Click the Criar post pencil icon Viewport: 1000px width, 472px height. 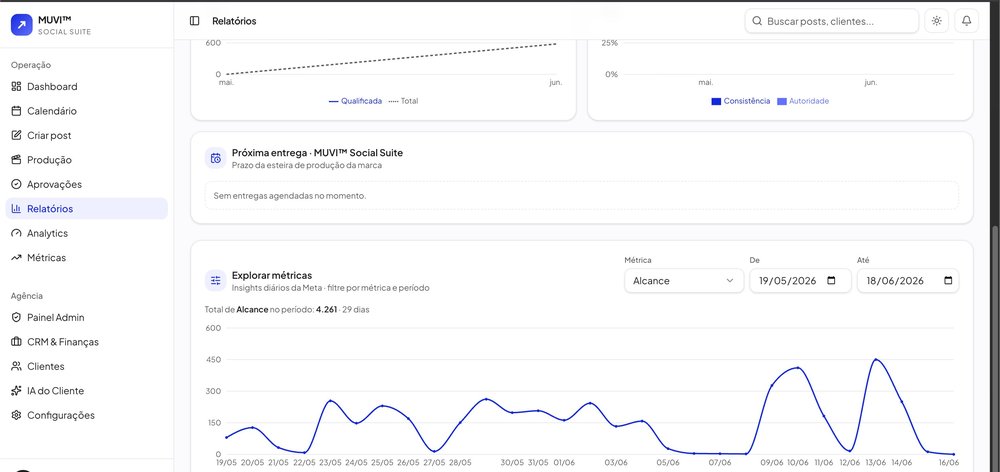coord(17,135)
